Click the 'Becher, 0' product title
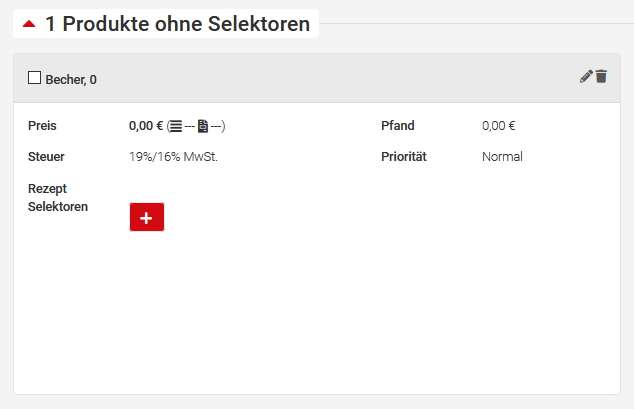 (x=71, y=79)
